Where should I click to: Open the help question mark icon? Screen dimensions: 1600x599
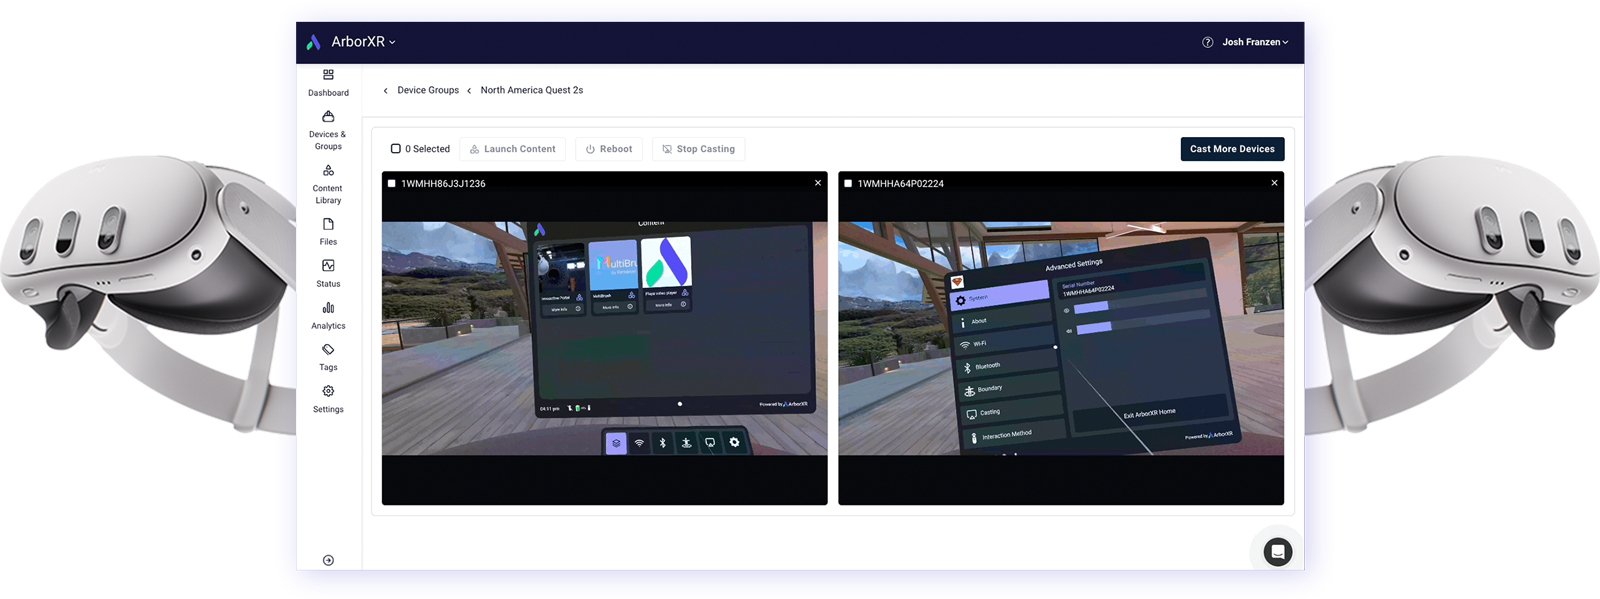point(1207,42)
